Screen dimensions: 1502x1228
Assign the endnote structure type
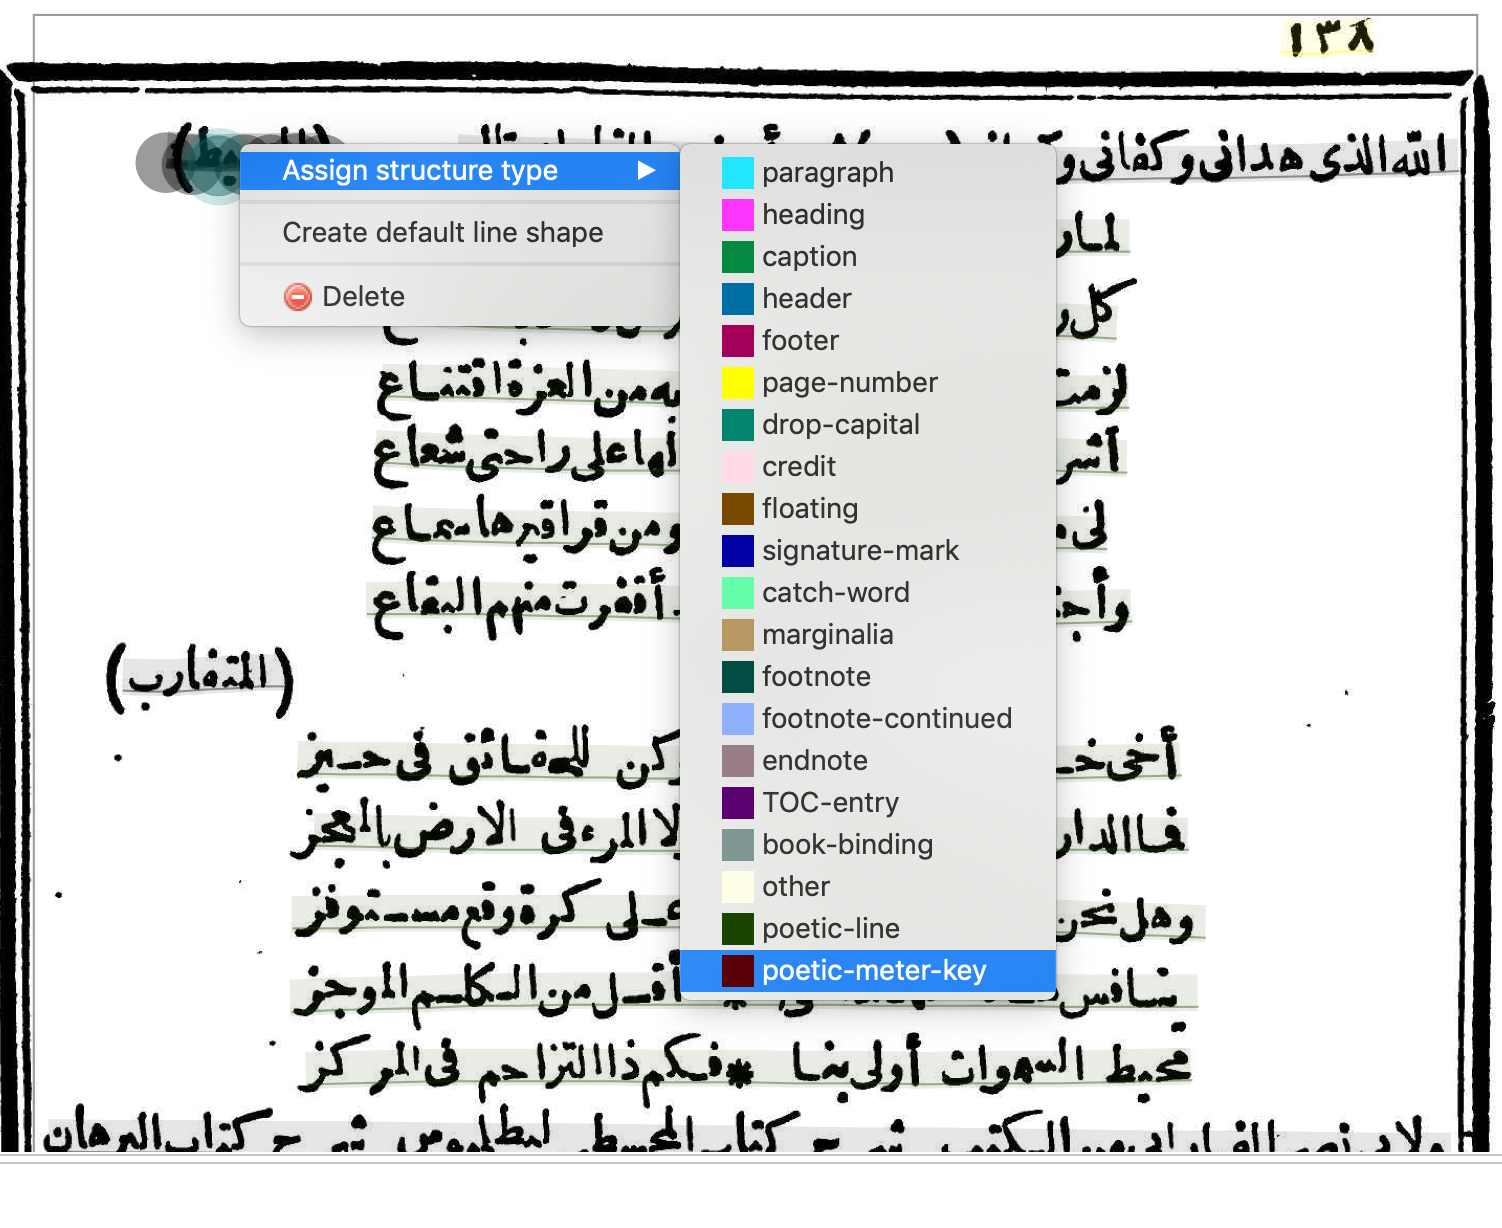pos(868,761)
